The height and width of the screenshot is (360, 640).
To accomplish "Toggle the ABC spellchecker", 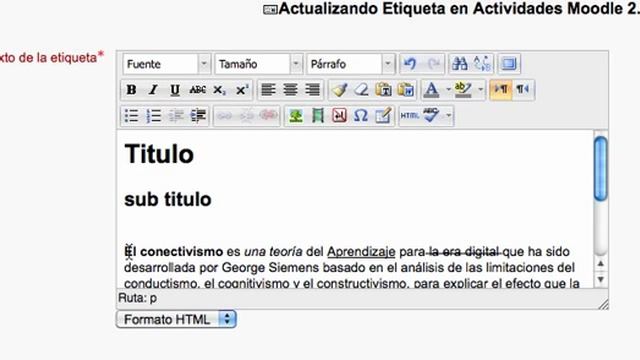I will (431, 116).
